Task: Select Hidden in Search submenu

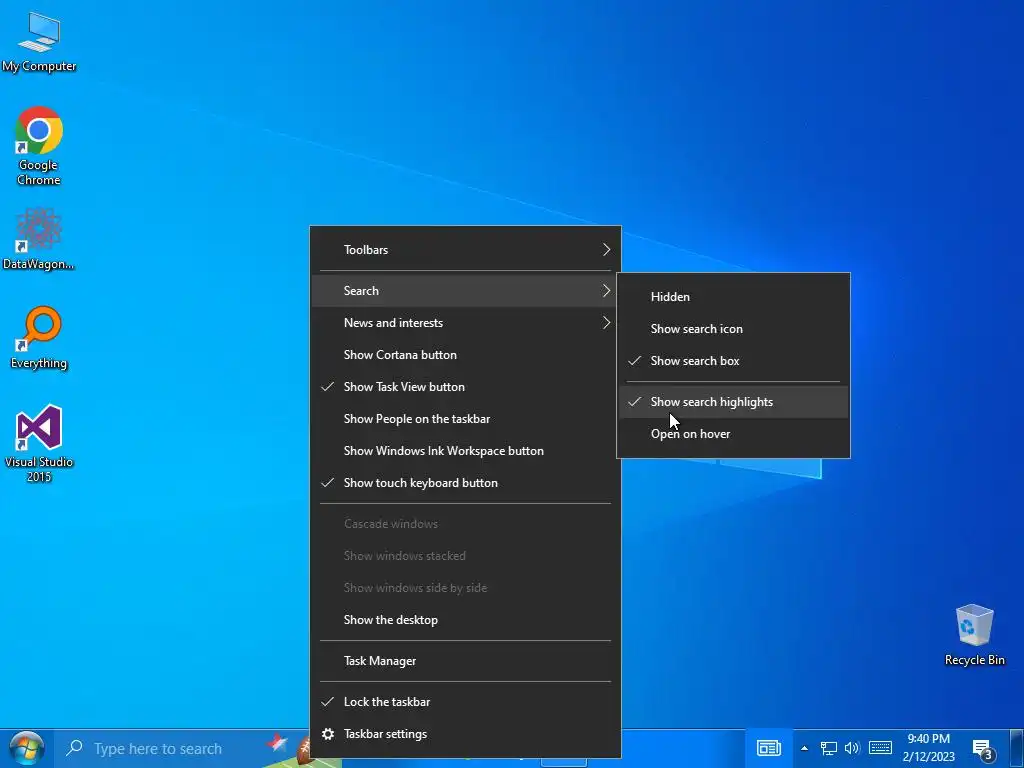Action: (x=733, y=296)
